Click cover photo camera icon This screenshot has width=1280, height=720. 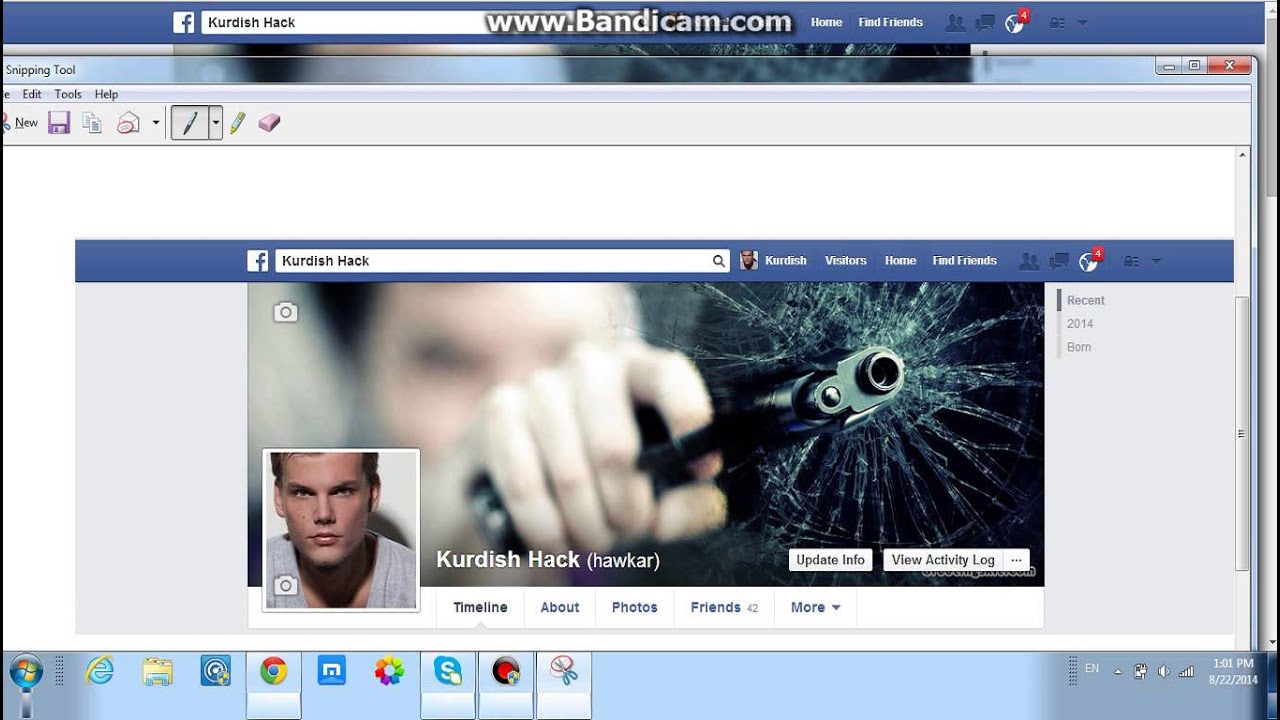(286, 312)
